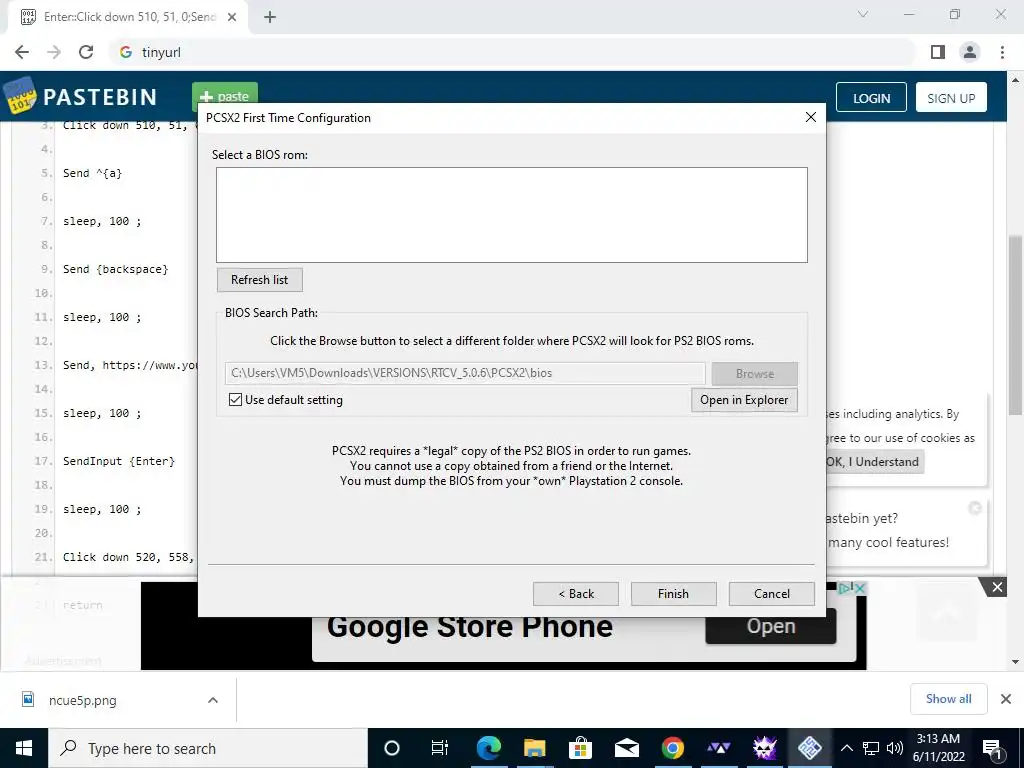Show hidden system tray icons

846,748
